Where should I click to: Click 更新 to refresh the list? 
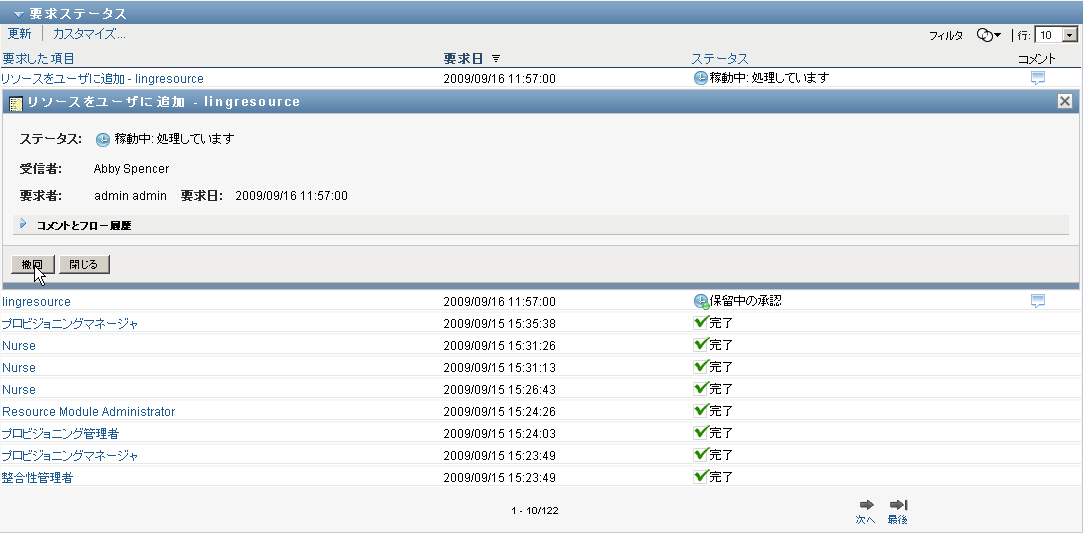coord(19,34)
